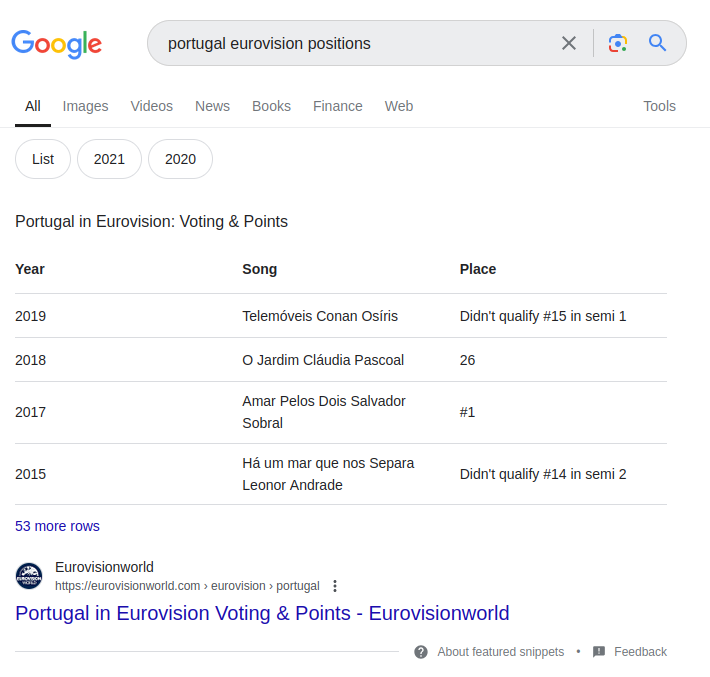Filter results with the List chip
This screenshot has height=677, width=710.
tap(43, 159)
